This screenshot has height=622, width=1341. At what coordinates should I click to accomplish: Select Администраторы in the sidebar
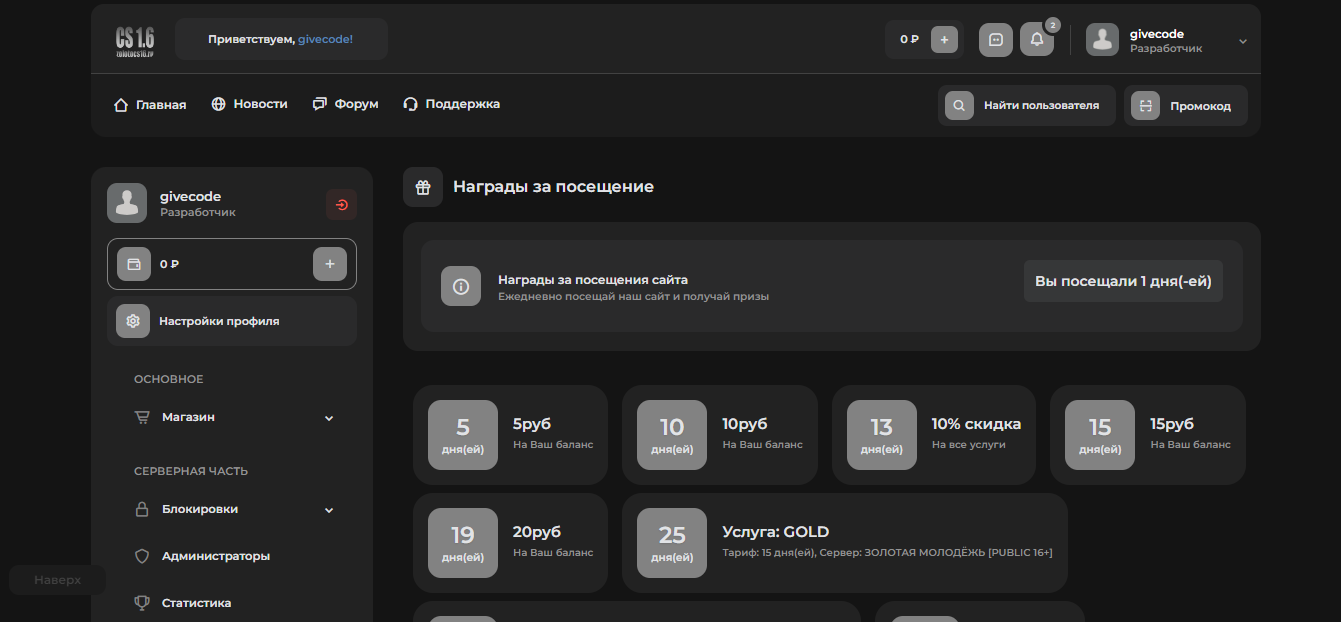[215, 556]
